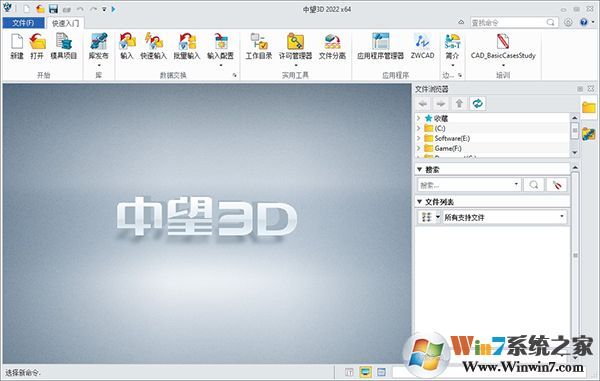Open quick access toolbar customize dropdown
This screenshot has width=600, height=381.
click(104, 9)
